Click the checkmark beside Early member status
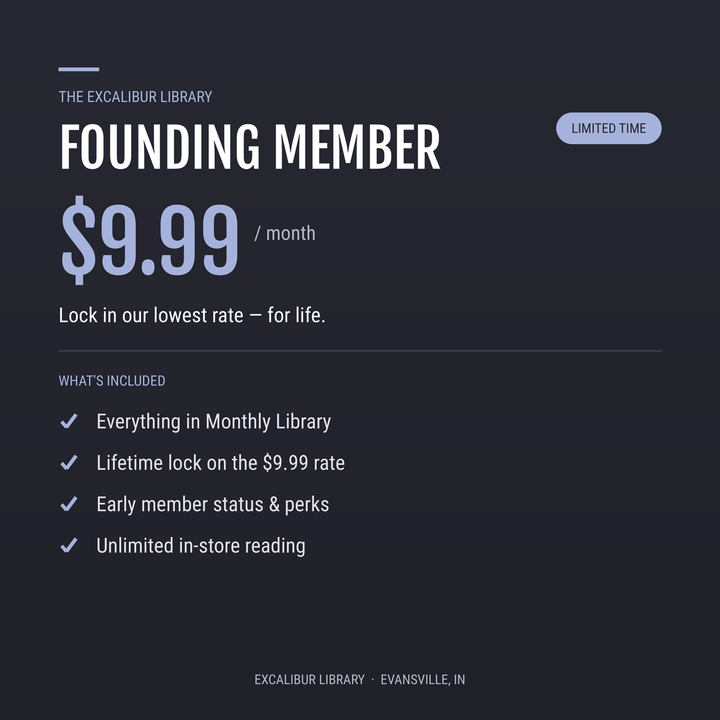Image resolution: width=720 pixels, height=720 pixels. (x=69, y=504)
